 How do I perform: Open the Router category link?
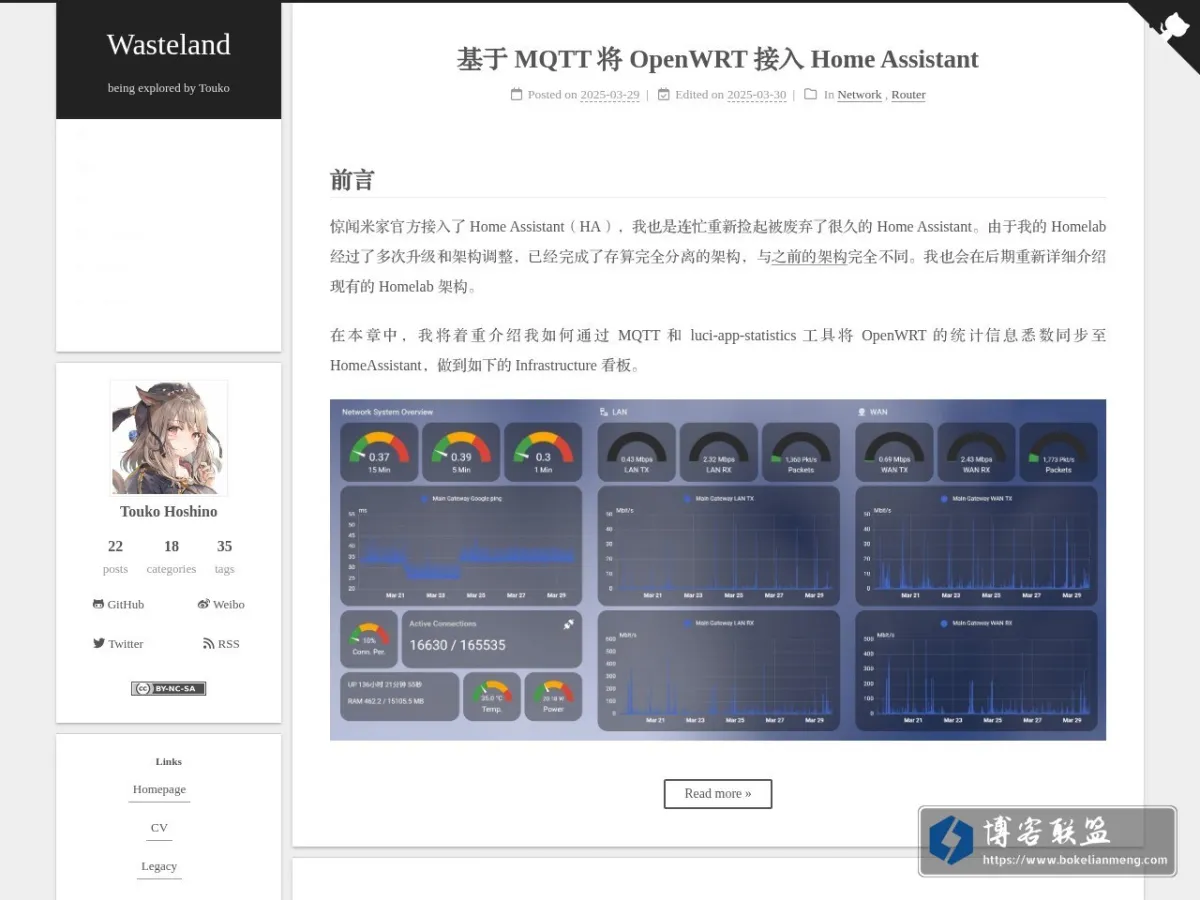click(x=908, y=95)
